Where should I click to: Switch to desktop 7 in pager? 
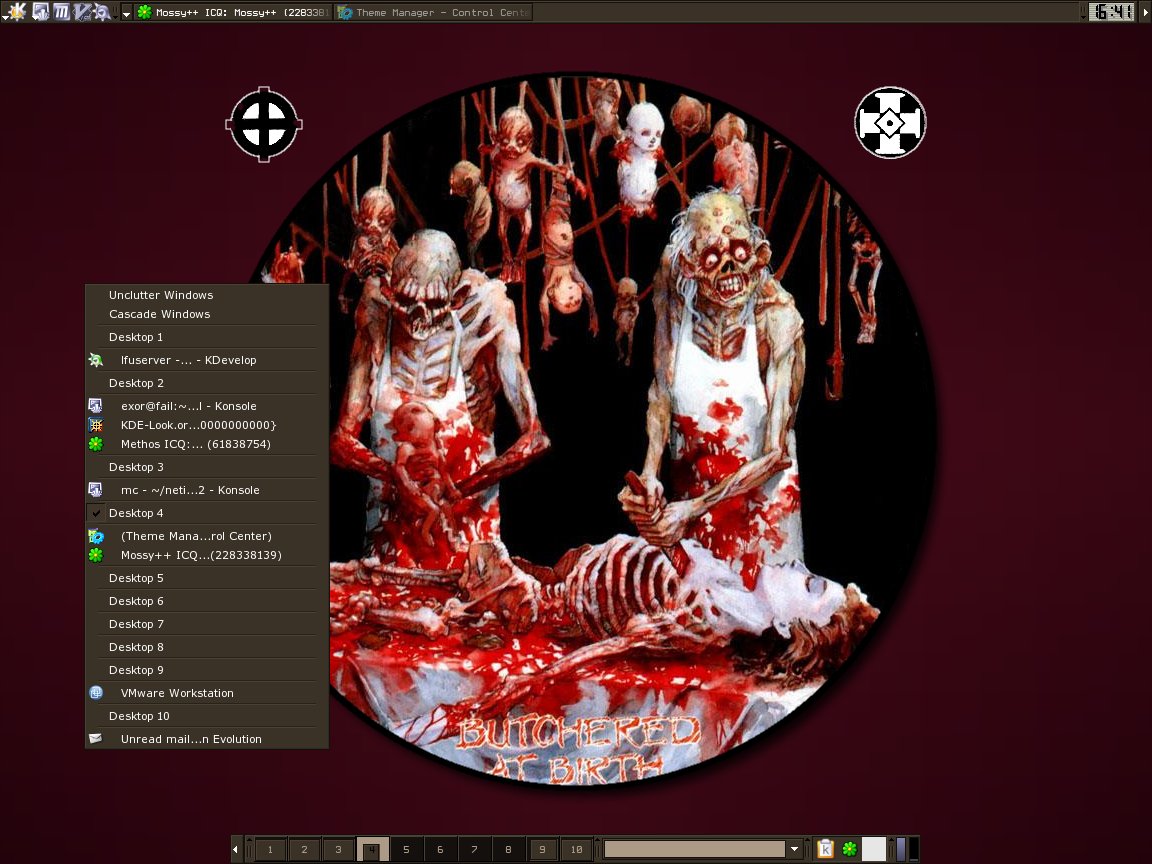(x=474, y=849)
